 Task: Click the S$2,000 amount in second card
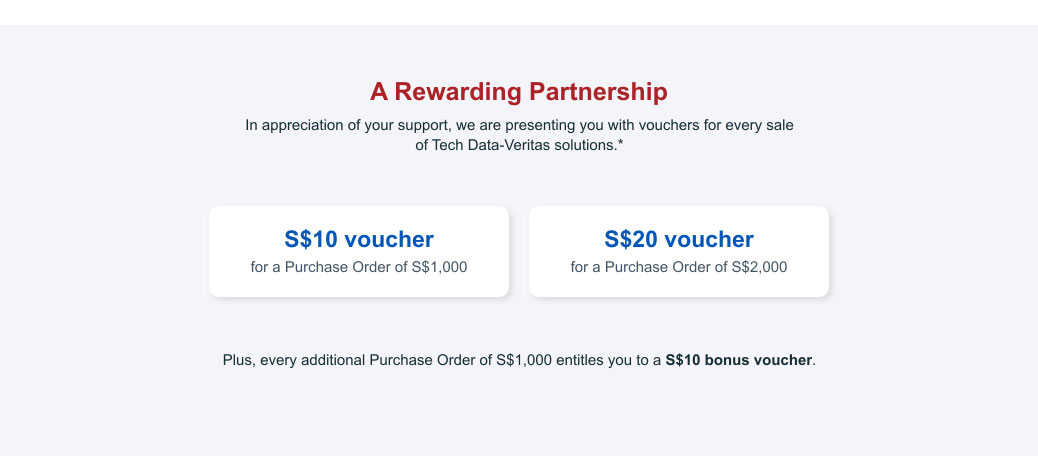coord(759,267)
